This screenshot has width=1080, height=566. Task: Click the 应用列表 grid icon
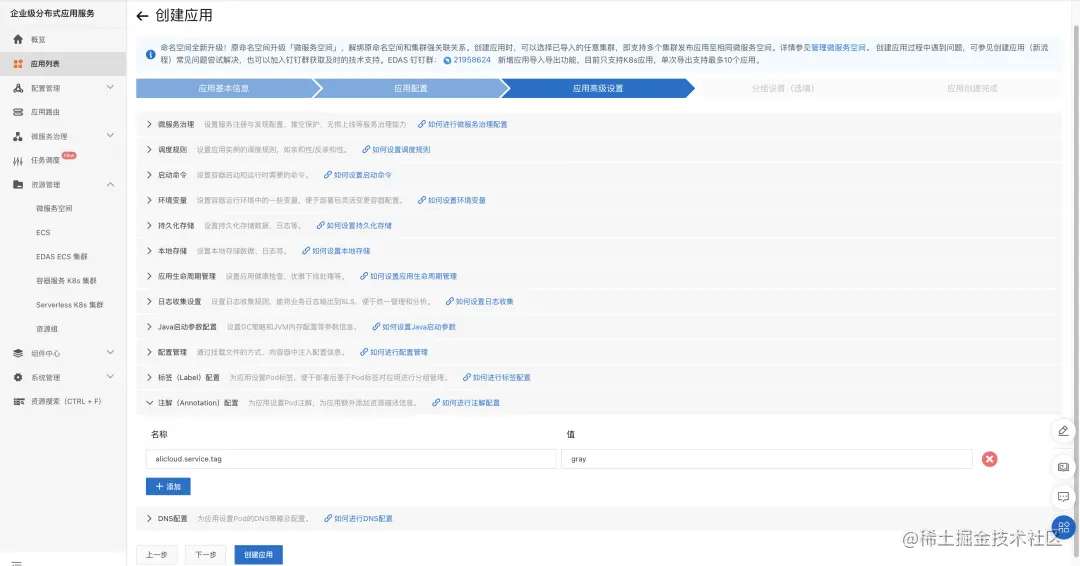coord(18,63)
